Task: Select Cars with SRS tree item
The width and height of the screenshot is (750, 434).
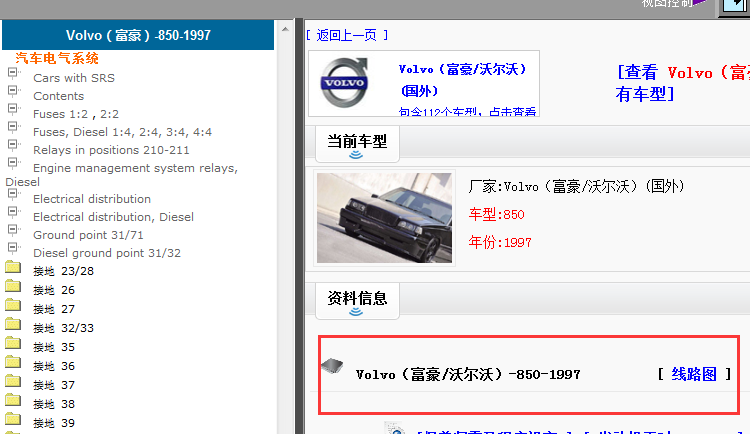Action: [x=74, y=78]
